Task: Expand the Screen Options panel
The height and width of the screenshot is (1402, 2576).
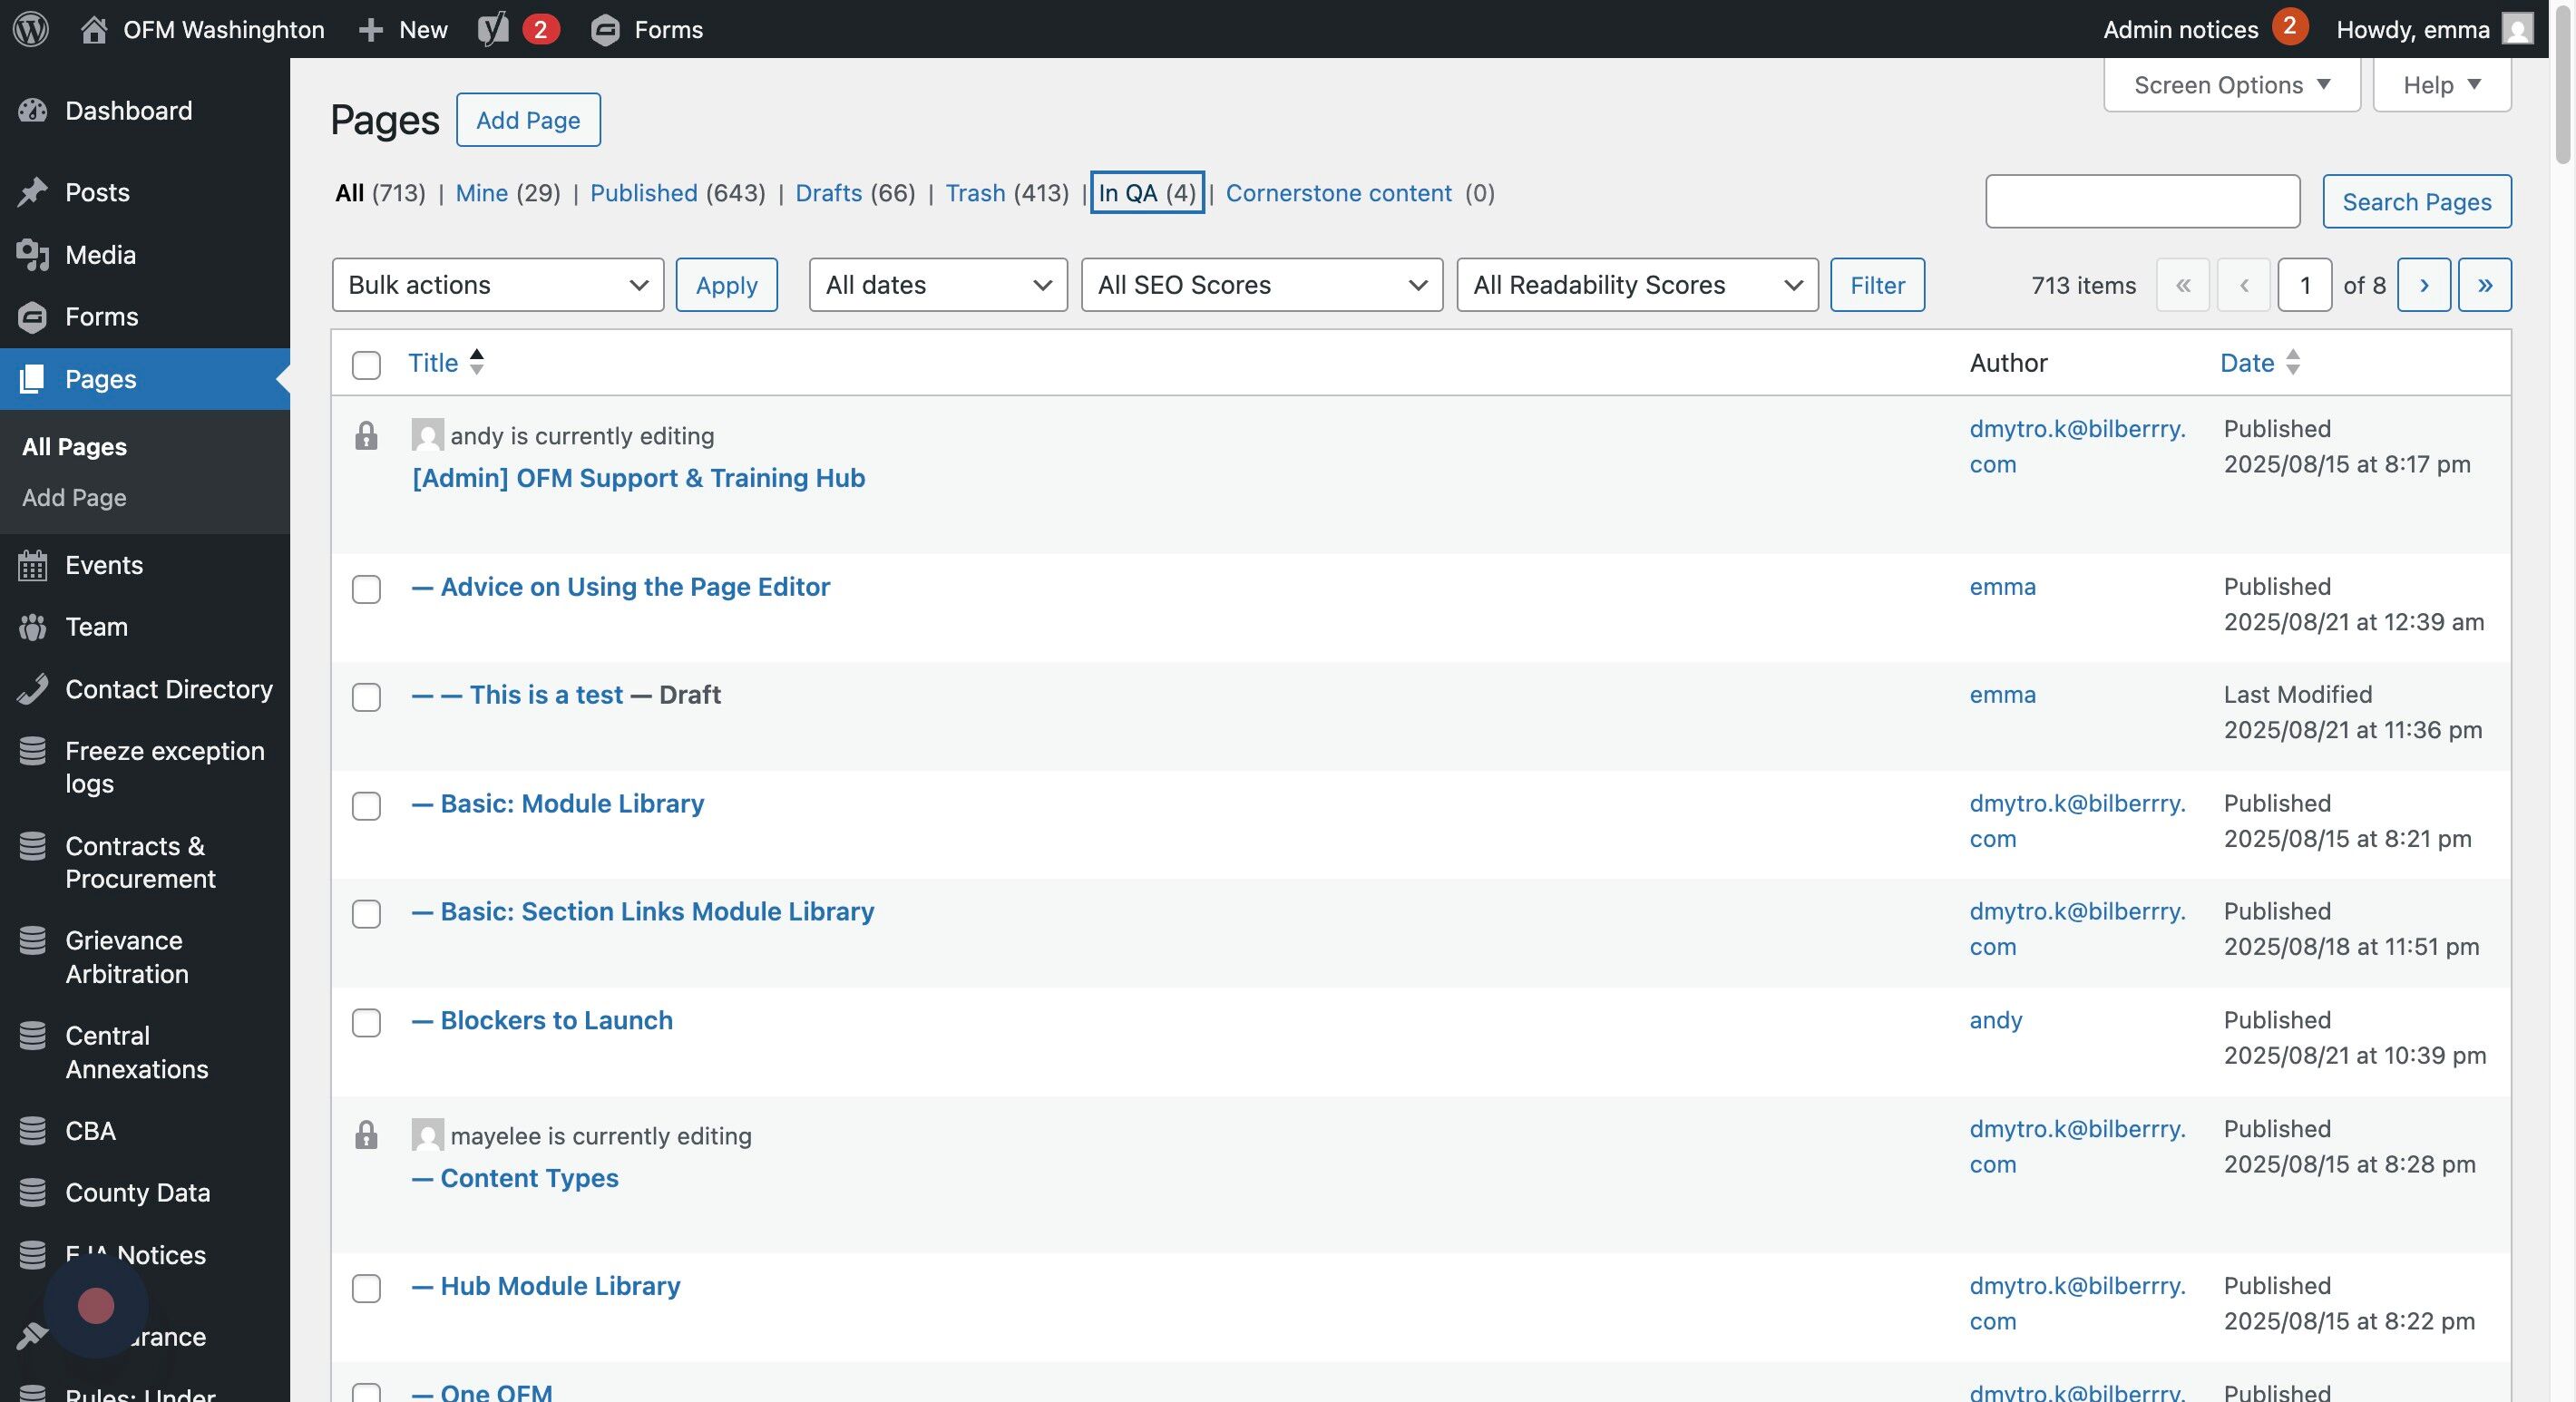Action: pyautogui.click(x=2231, y=85)
